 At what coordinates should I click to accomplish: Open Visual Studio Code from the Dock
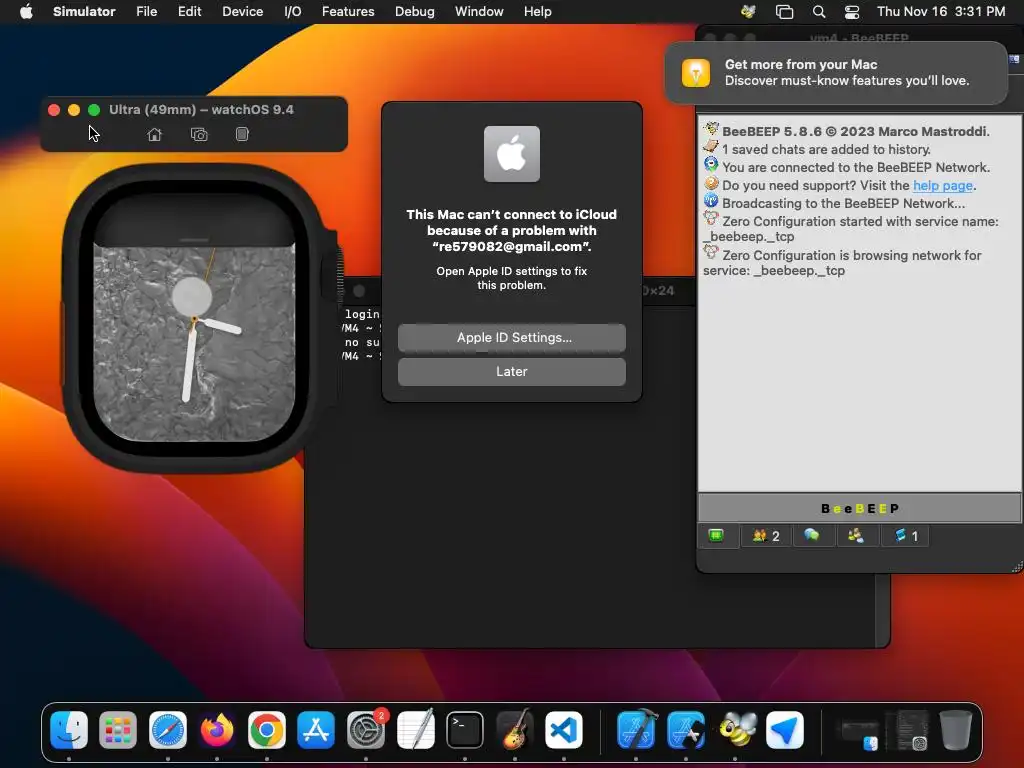[564, 729]
